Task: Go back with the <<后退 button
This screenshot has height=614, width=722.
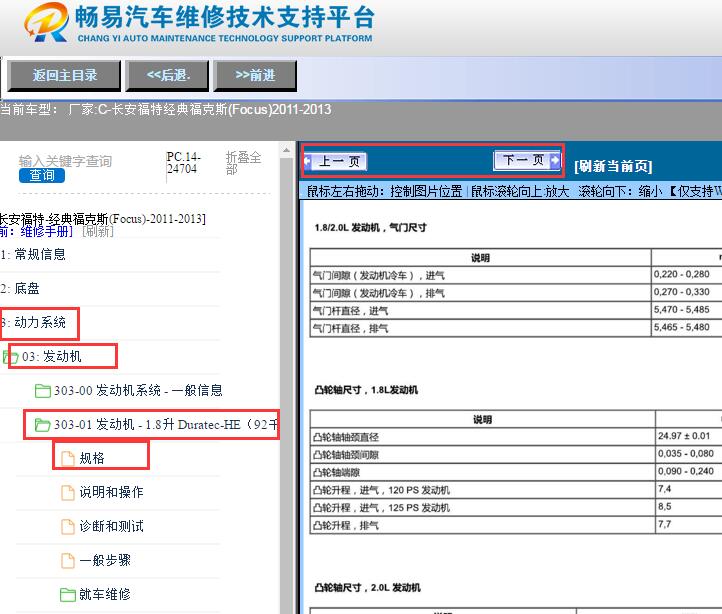Action: coord(168,75)
